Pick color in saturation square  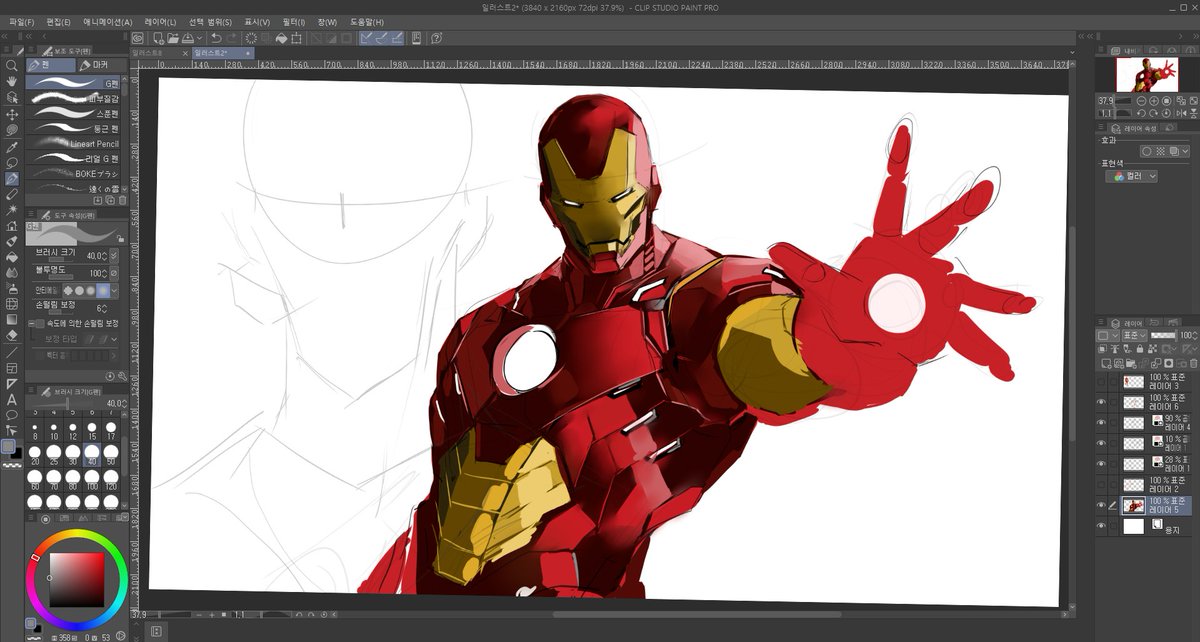78,580
